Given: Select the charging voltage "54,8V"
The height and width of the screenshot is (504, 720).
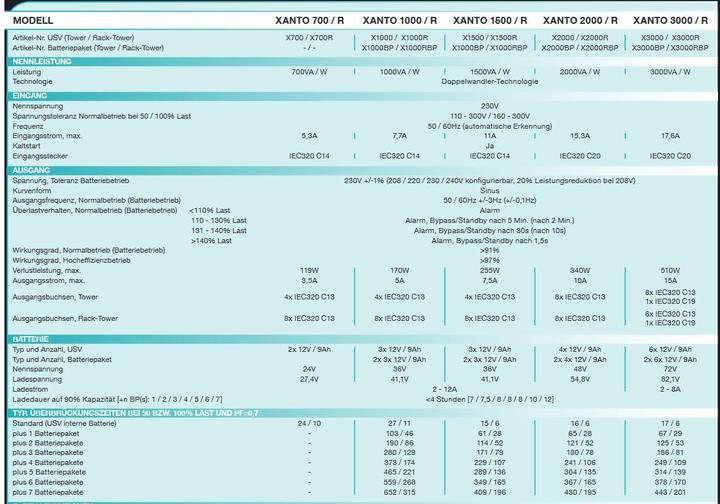Looking at the screenshot, I should (x=580, y=379).
